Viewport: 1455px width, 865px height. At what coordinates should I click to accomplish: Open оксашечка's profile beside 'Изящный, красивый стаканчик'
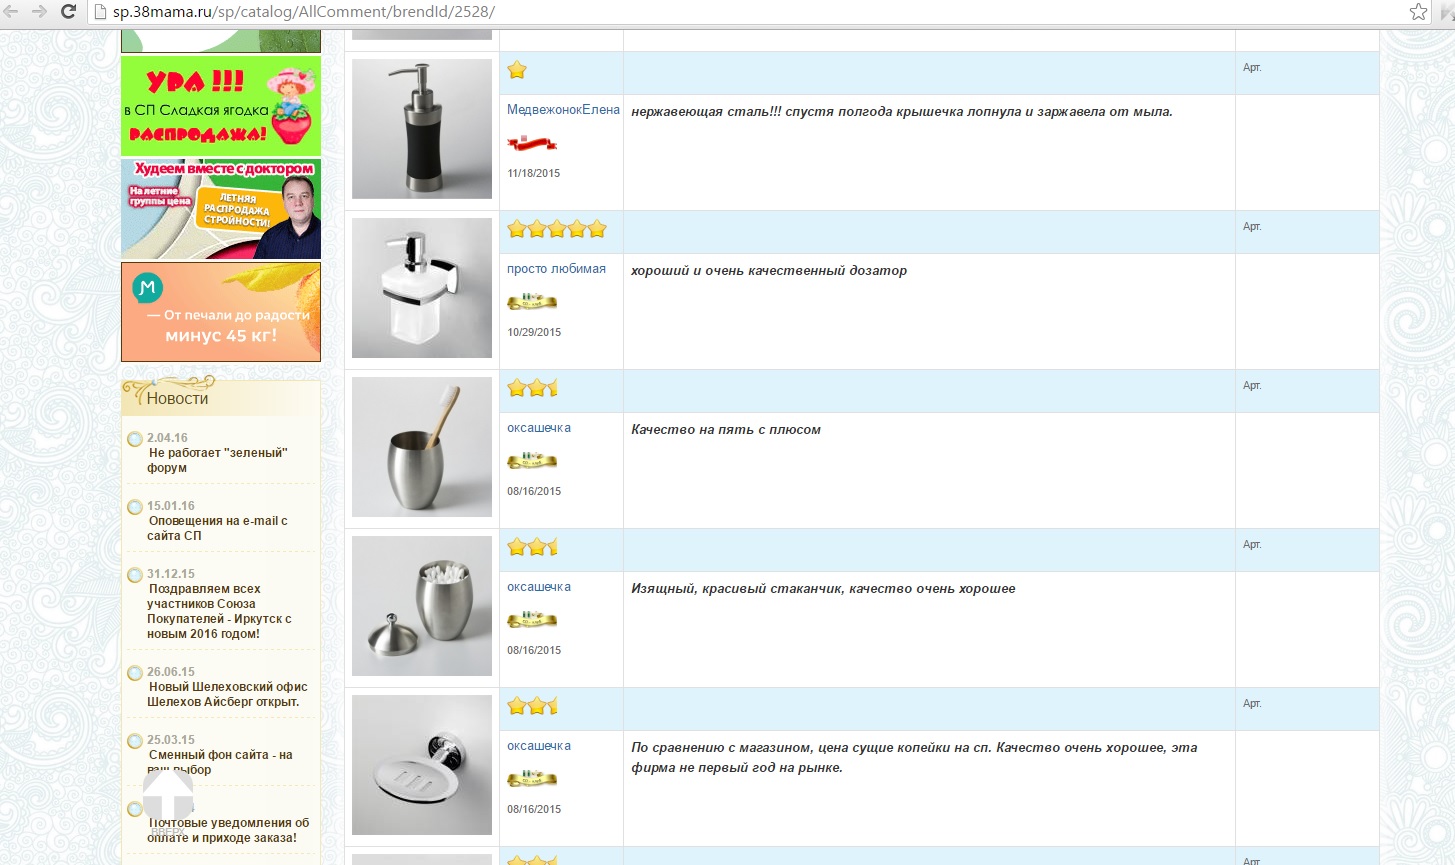pos(539,587)
